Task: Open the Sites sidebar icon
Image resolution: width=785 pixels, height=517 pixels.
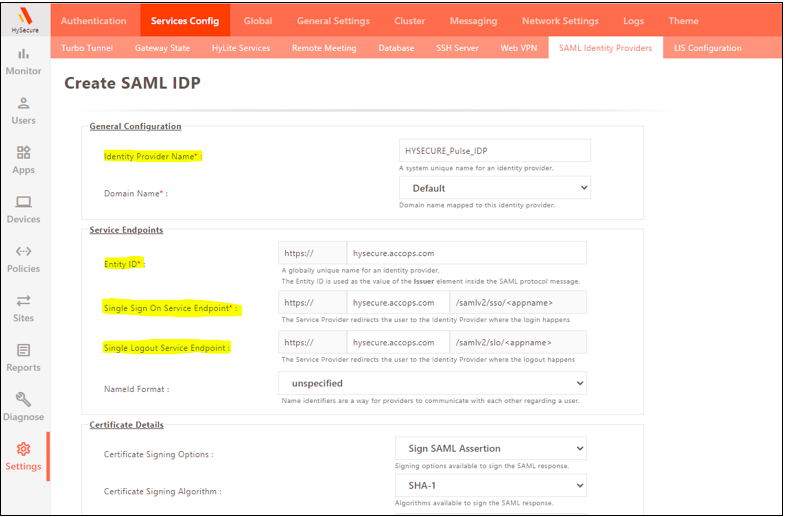Action: click(24, 301)
